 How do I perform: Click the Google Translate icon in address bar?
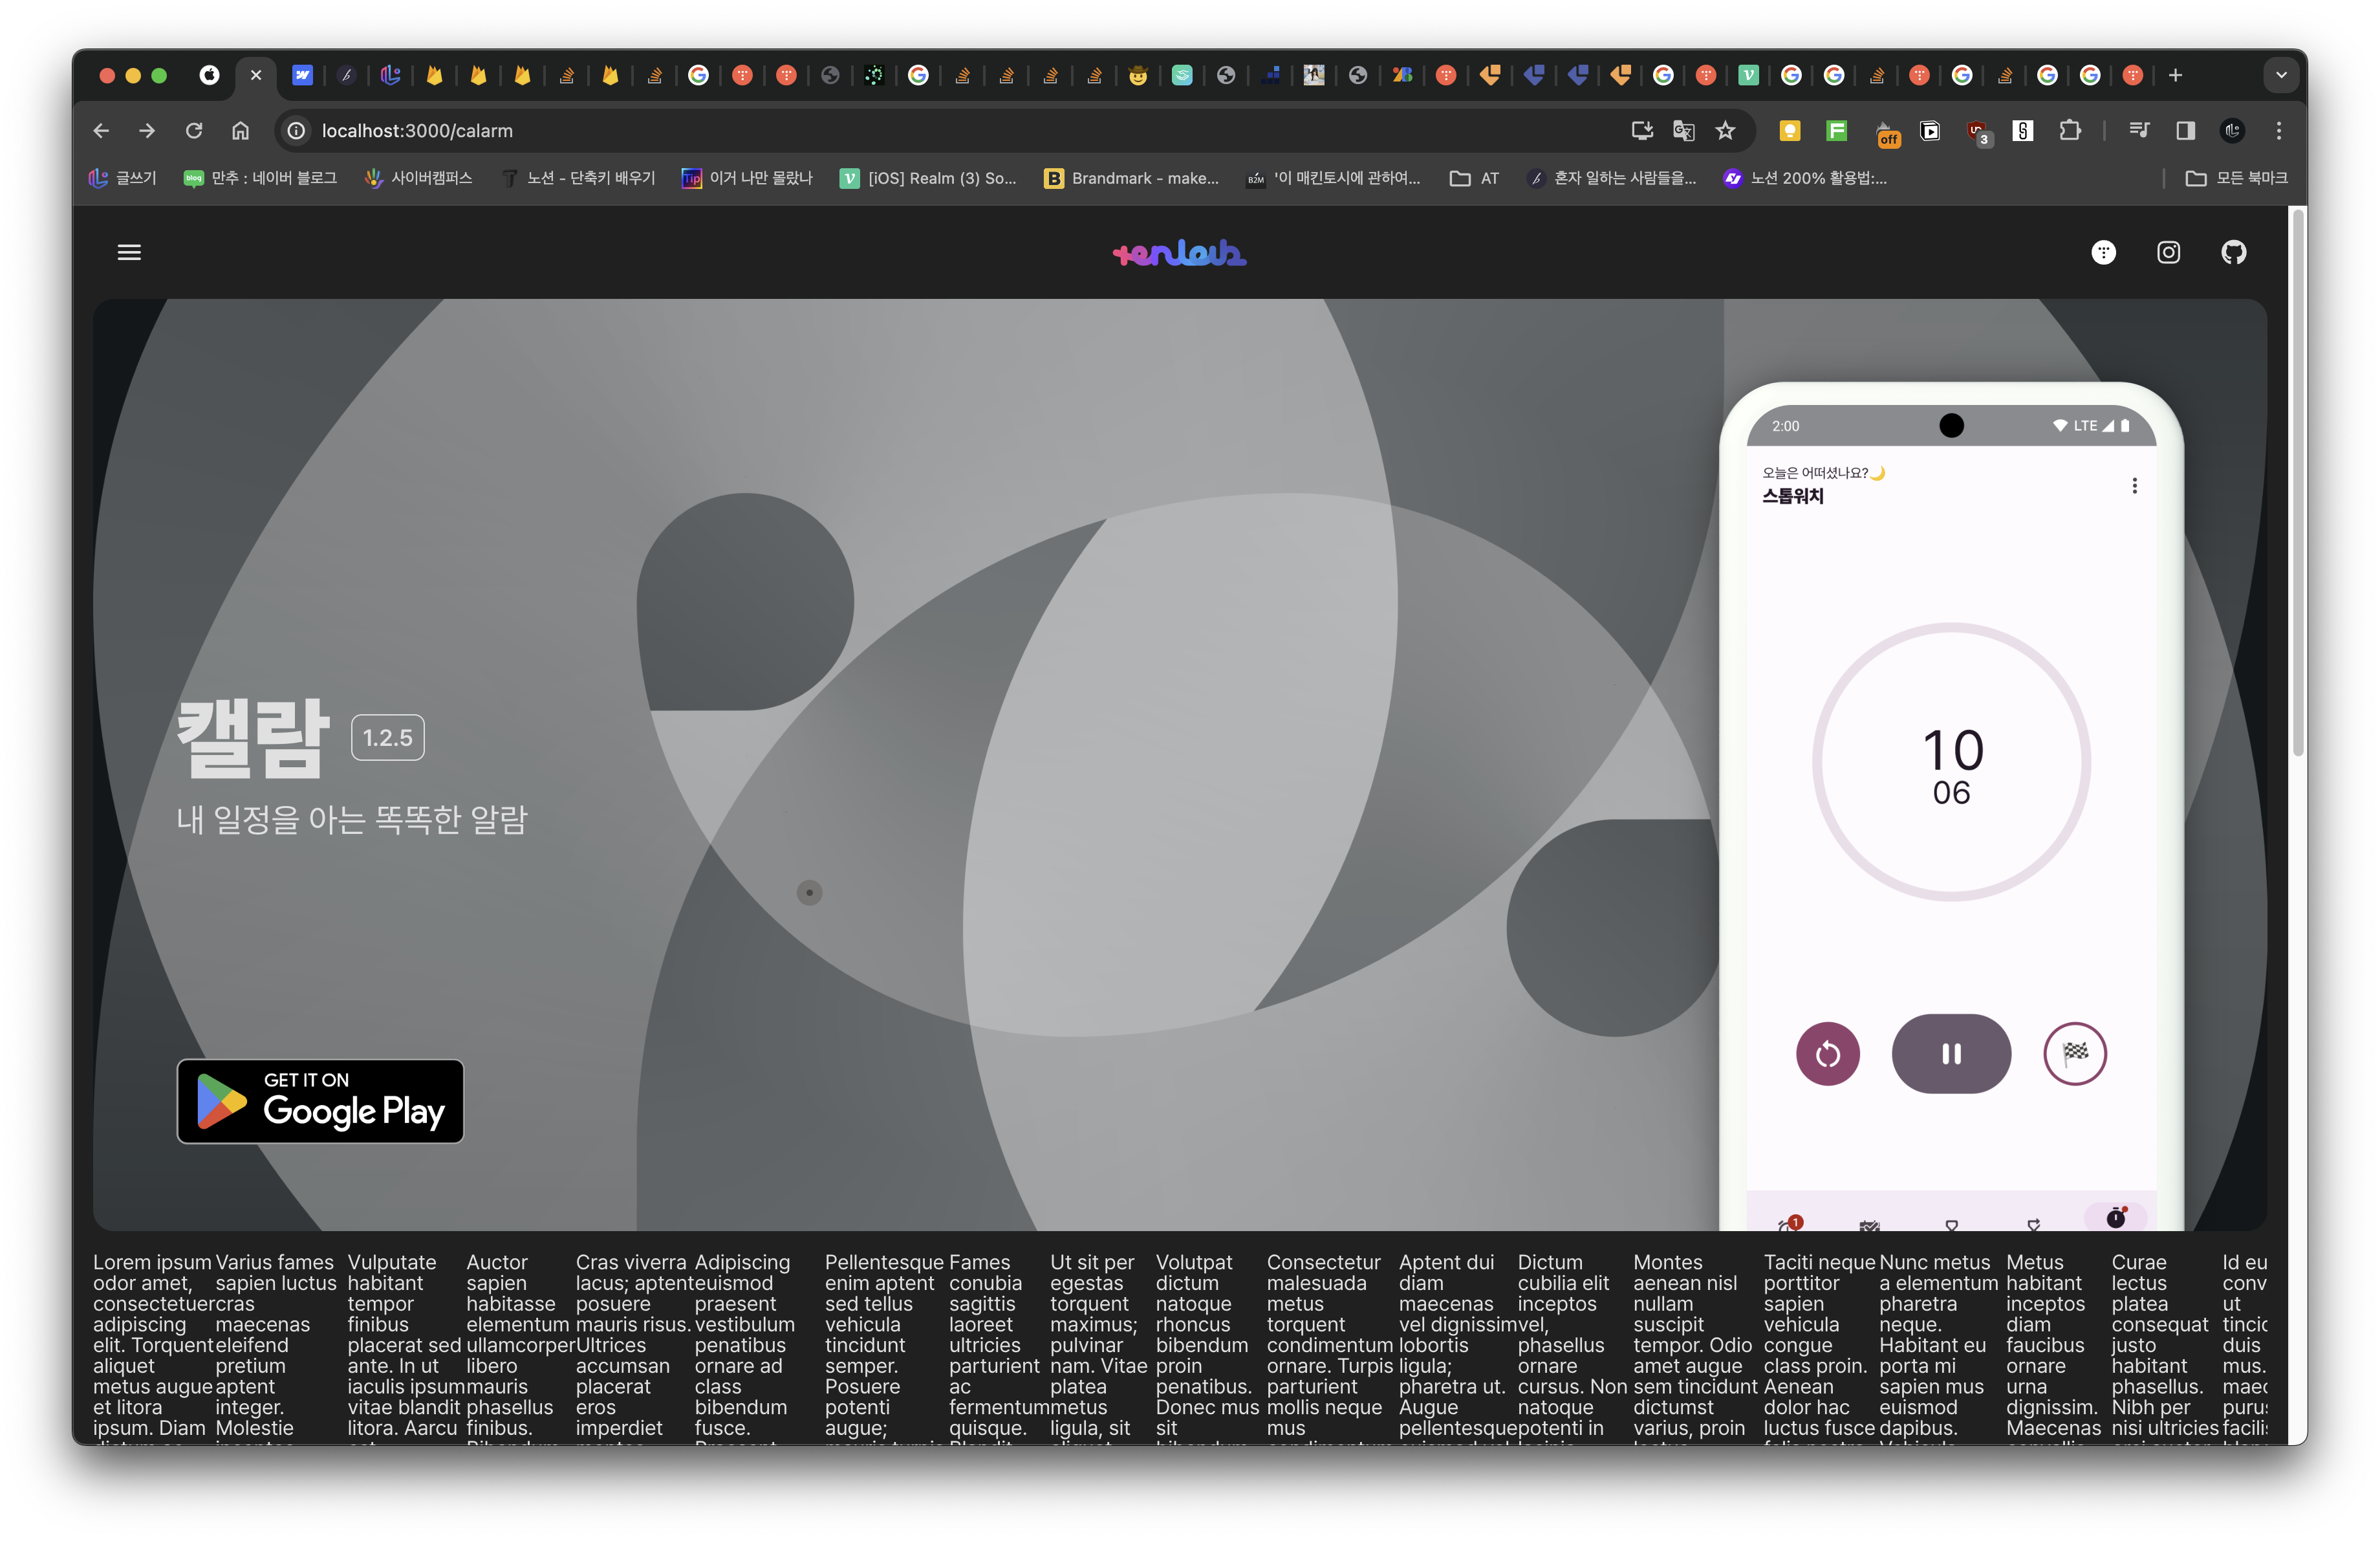tap(1684, 131)
